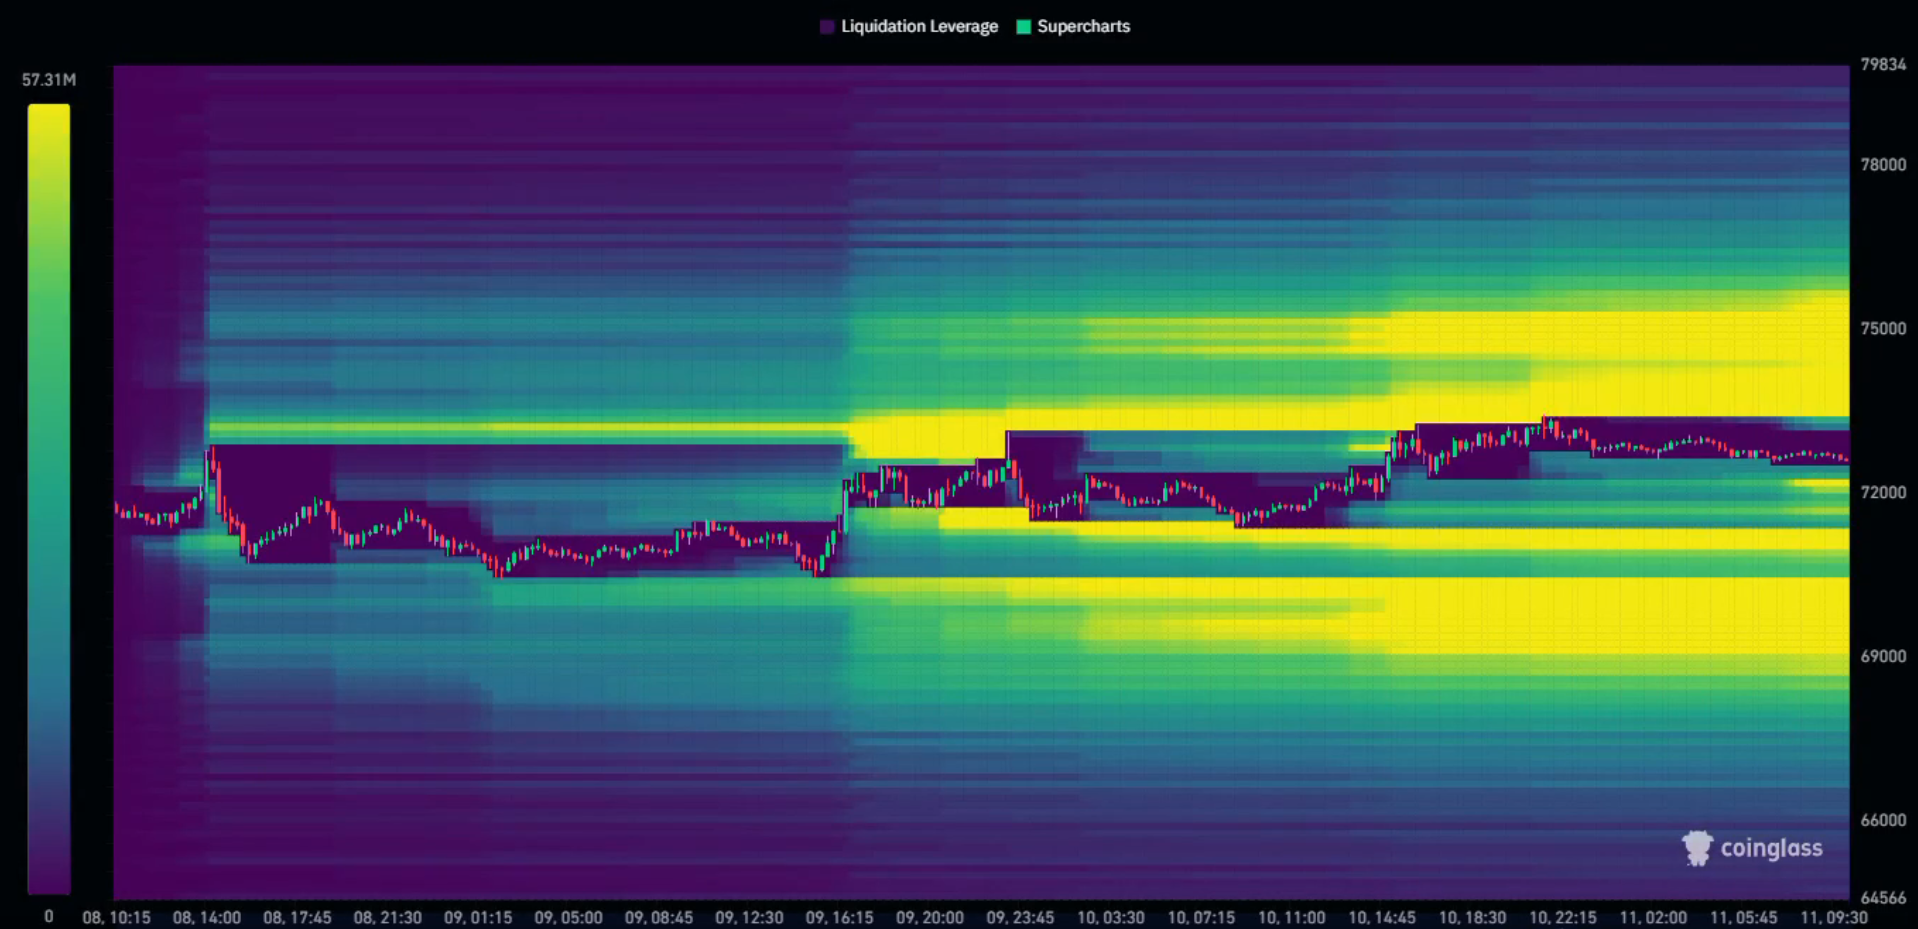Click the 10, 11:00 time axis label
Image resolution: width=1918 pixels, height=929 pixels.
coord(1291,917)
